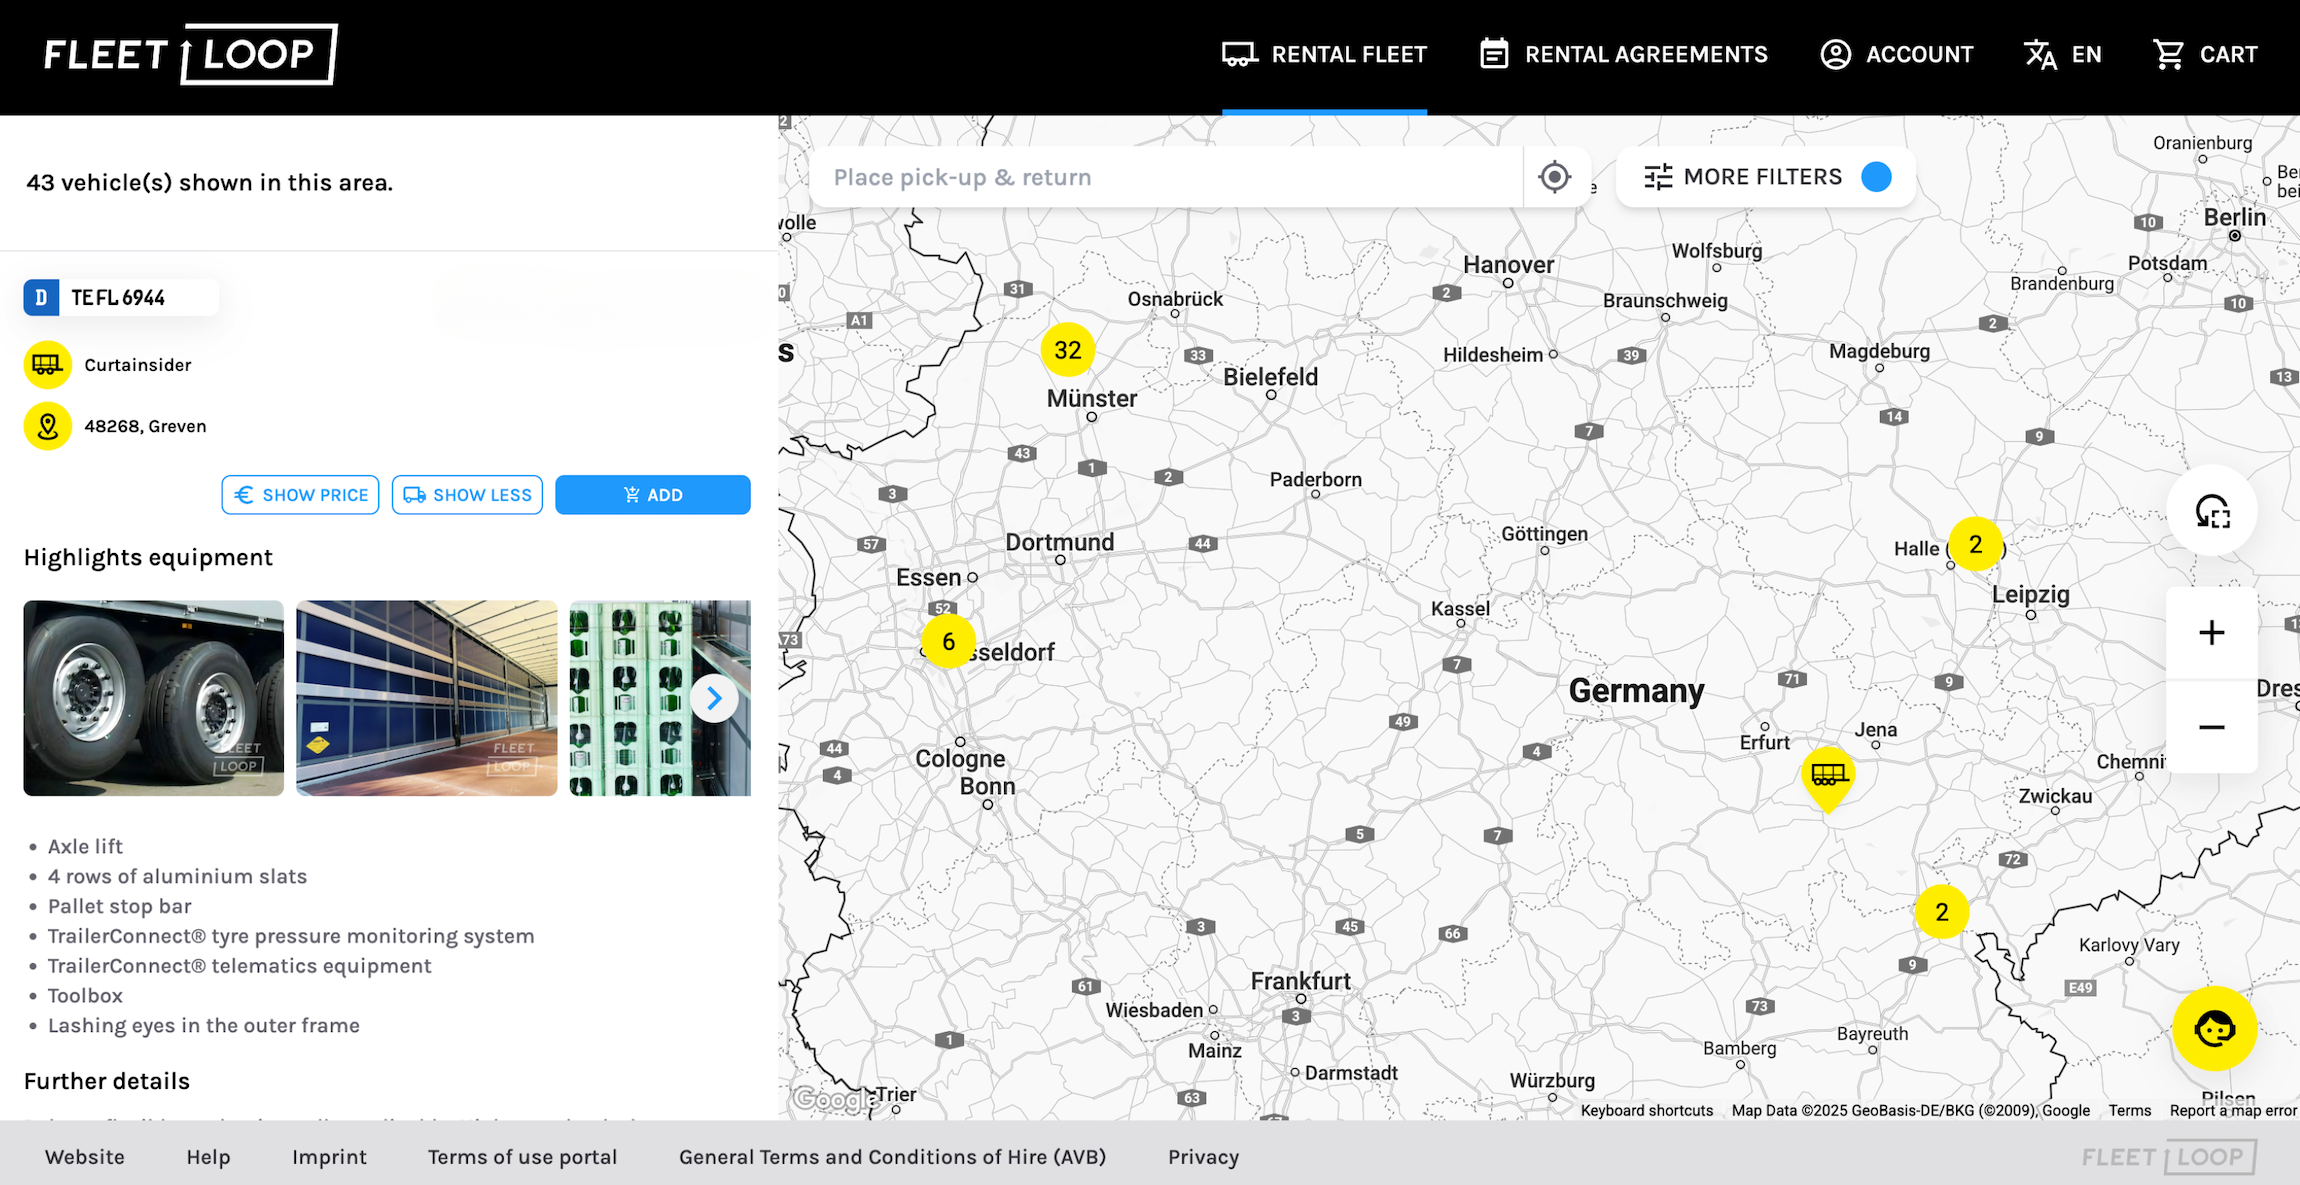This screenshot has width=2300, height=1185.
Task: Click SHOW PRICE button for TEFL 6944
Action: [301, 494]
